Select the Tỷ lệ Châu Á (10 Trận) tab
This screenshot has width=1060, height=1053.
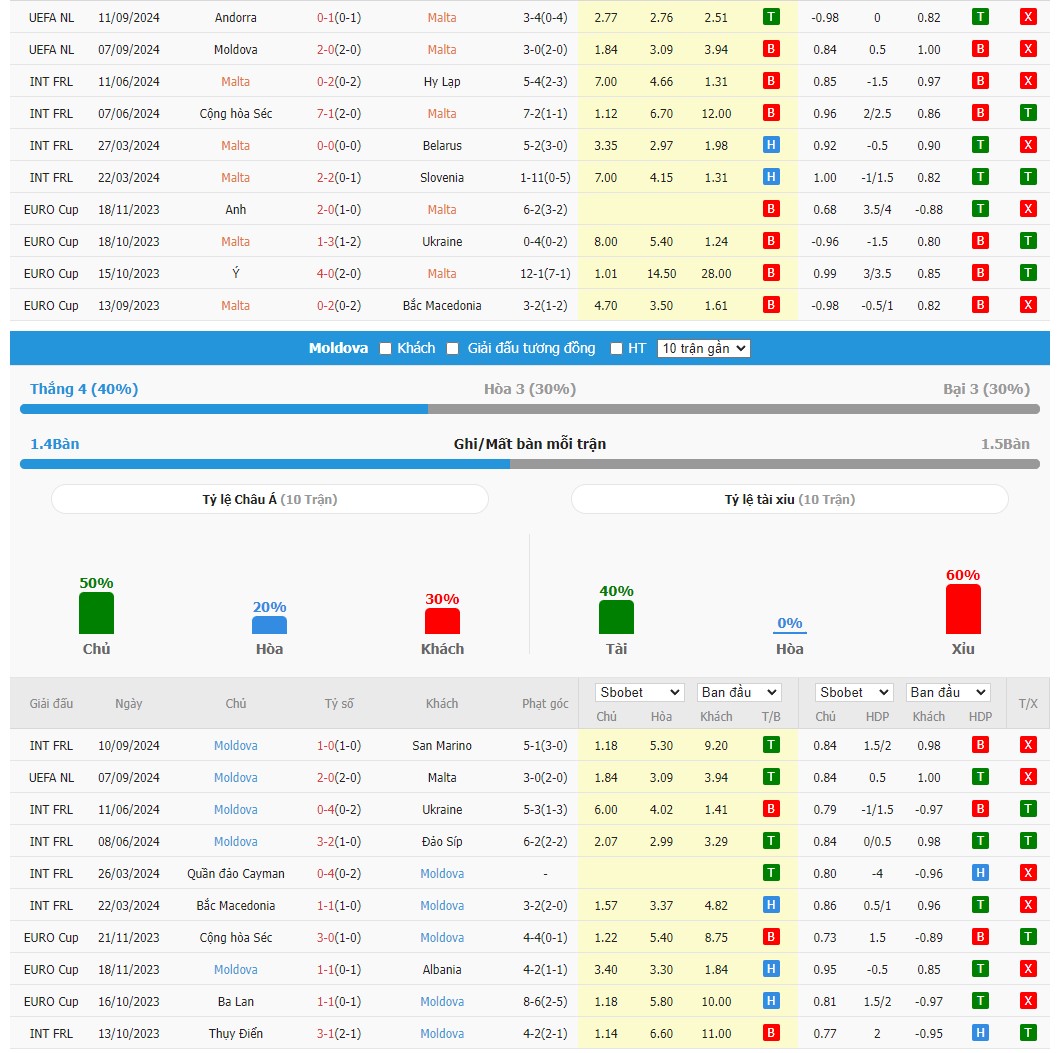tap(270, 499)
